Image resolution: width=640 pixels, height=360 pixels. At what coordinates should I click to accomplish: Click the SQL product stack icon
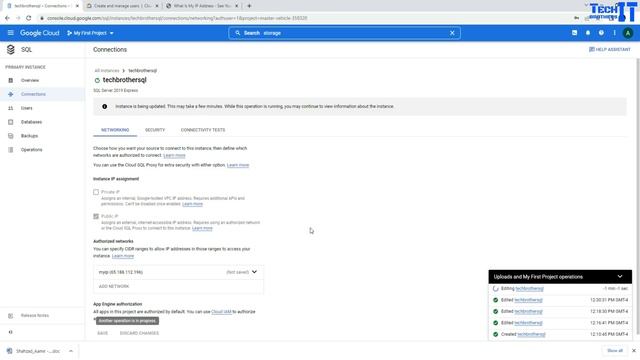[11, 49]
